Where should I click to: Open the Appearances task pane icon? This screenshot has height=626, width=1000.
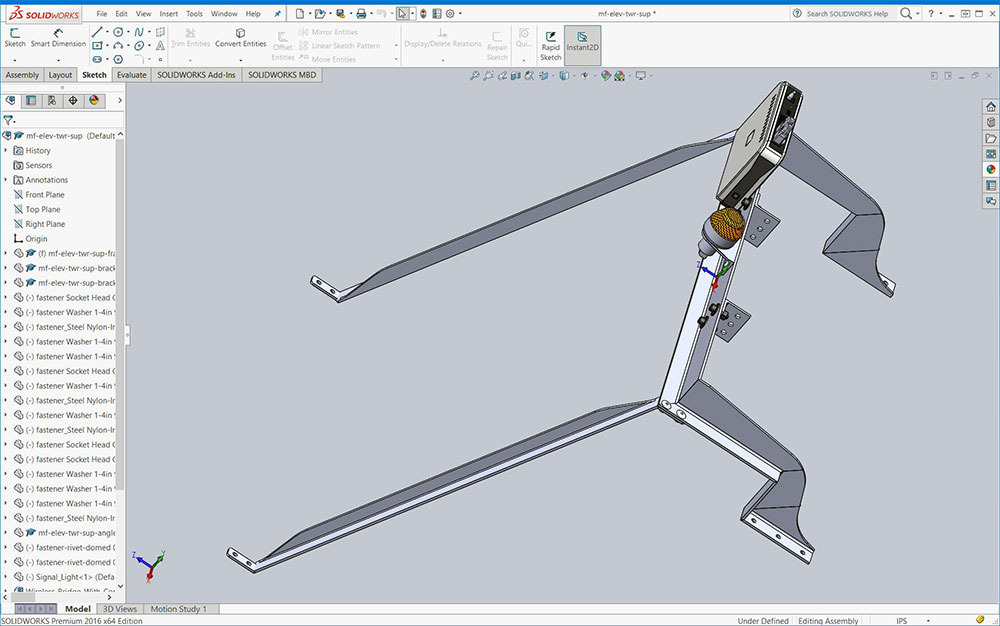tap(990, 169)
